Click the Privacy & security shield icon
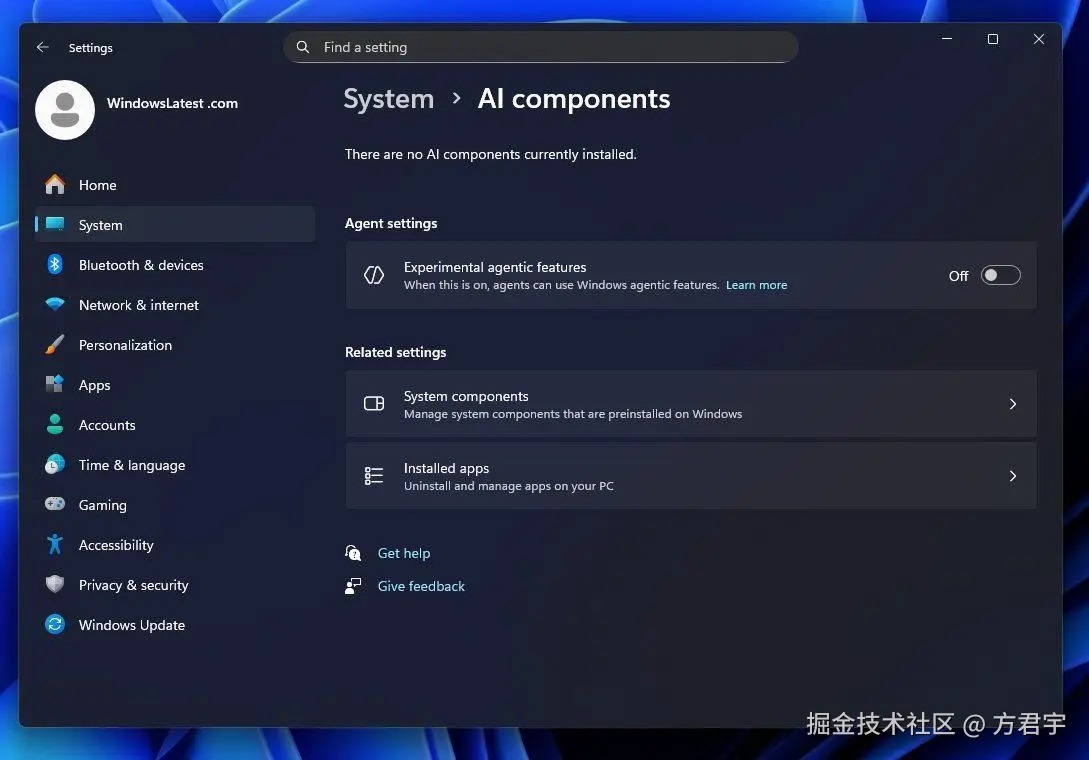This screenshot has width=1089, height=760. pyautogui.click(x=55, y=585)
